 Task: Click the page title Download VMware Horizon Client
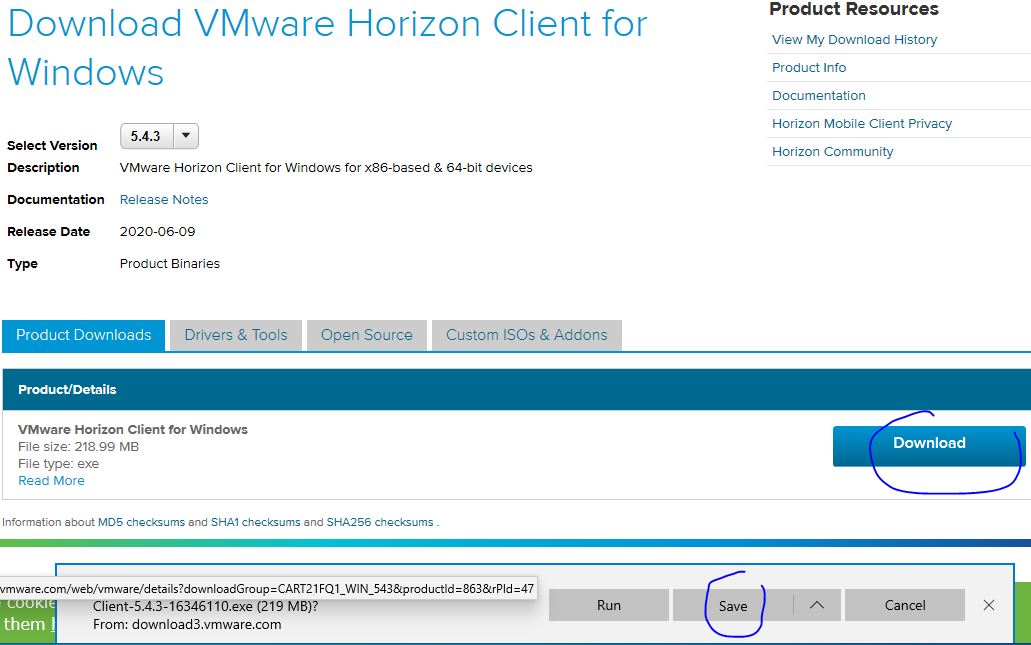327,47
